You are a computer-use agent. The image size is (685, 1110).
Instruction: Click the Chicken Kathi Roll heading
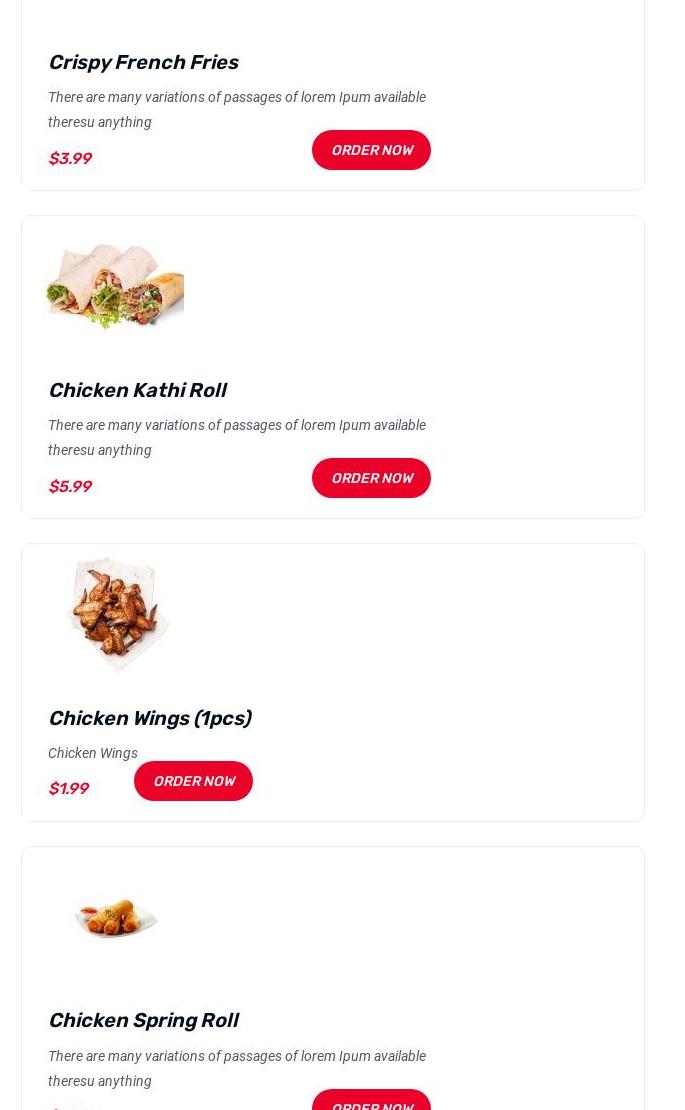pos(137,390)
